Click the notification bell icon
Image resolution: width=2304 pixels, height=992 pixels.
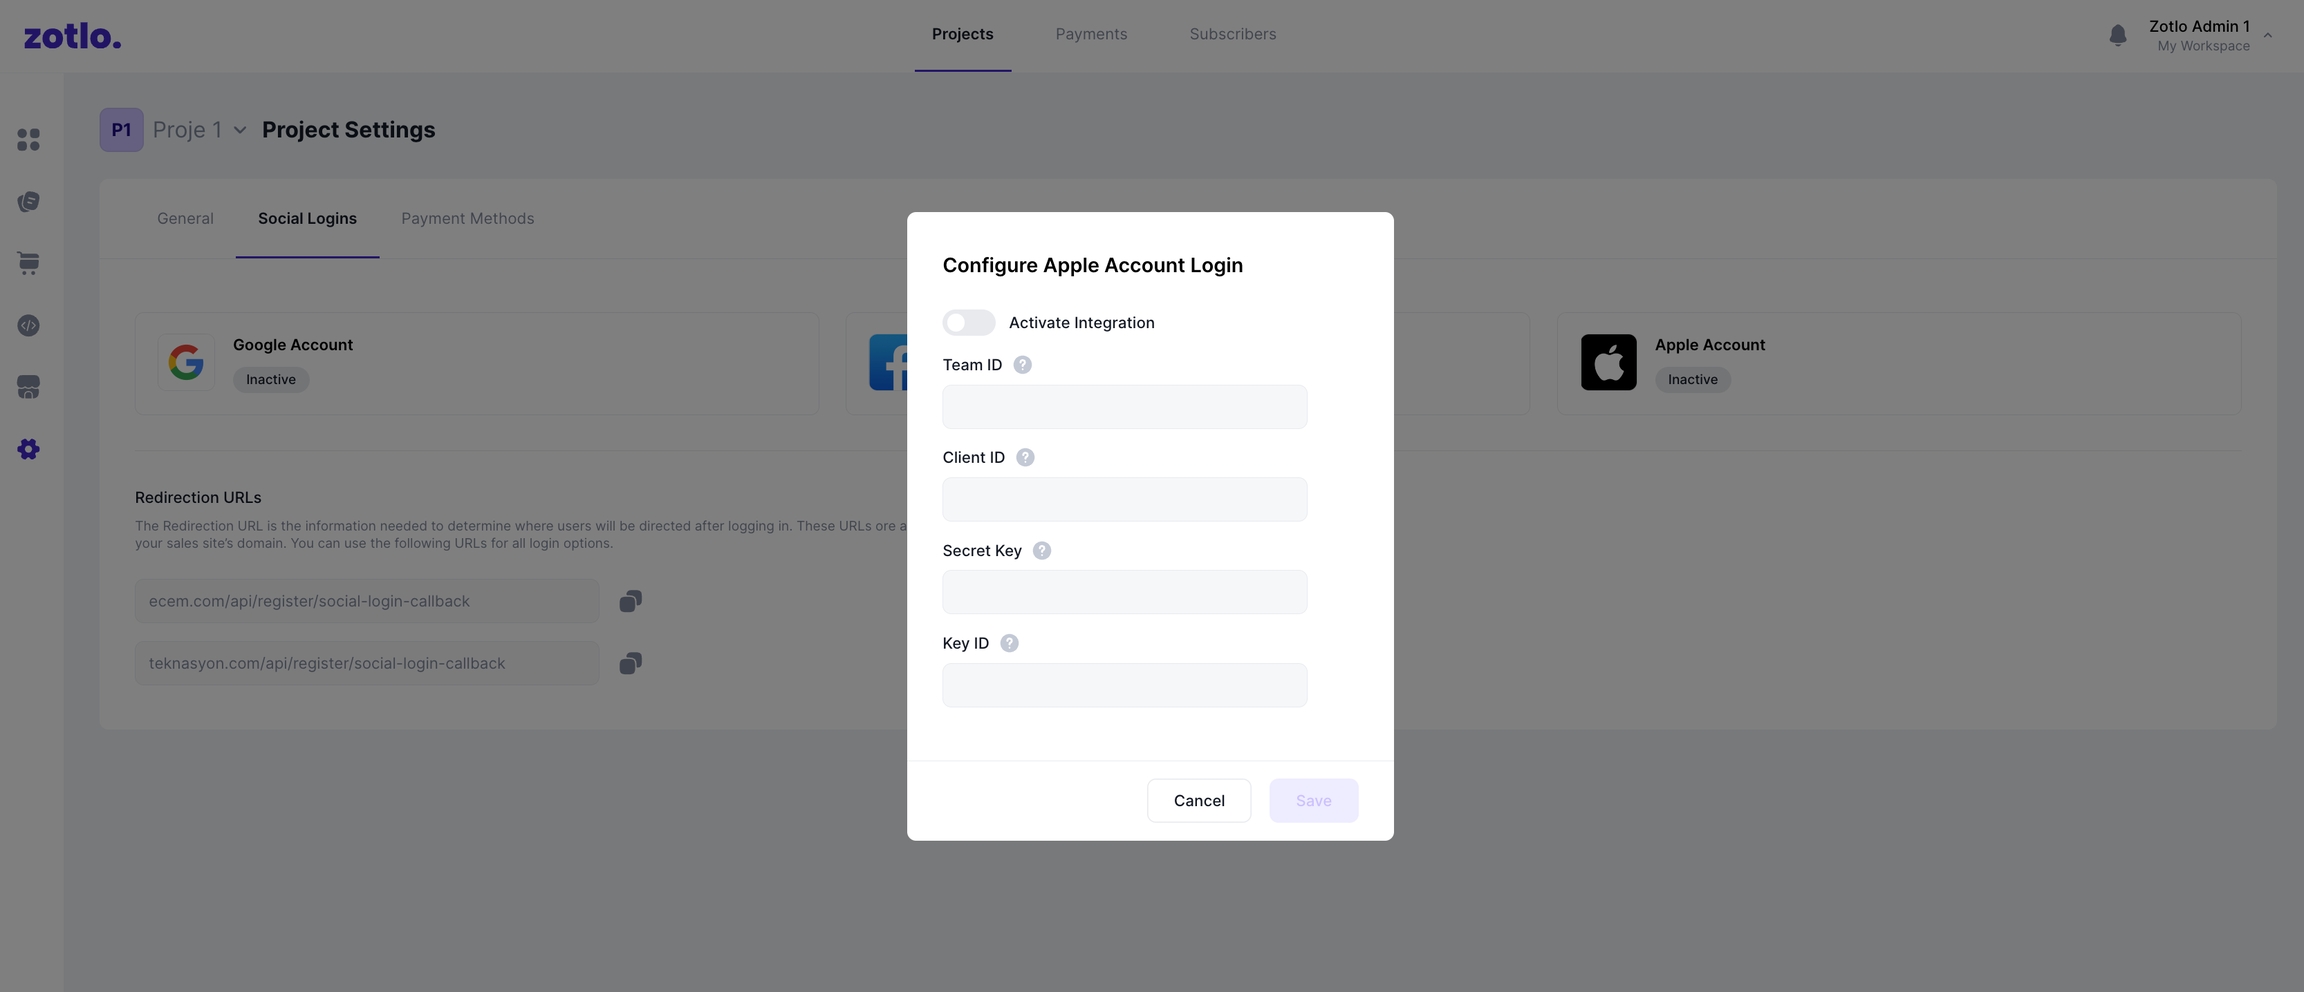pos(2117,36)
